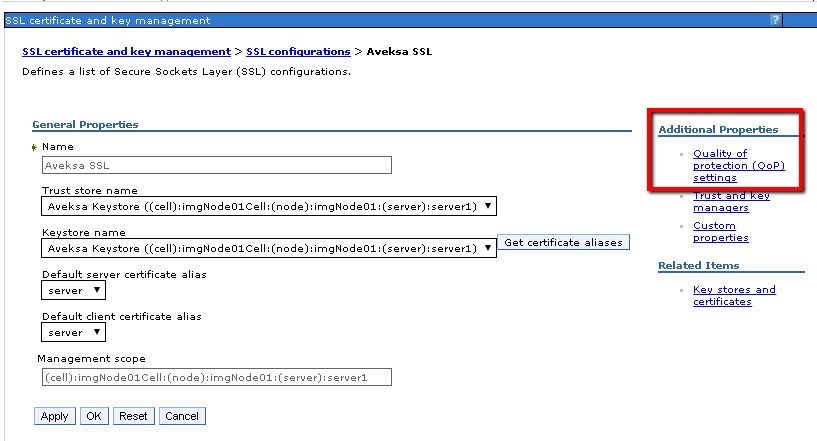The width and height of the screenshot is (817, 441).
Task: Go to the Custom properties link
Action: [721, 232]
